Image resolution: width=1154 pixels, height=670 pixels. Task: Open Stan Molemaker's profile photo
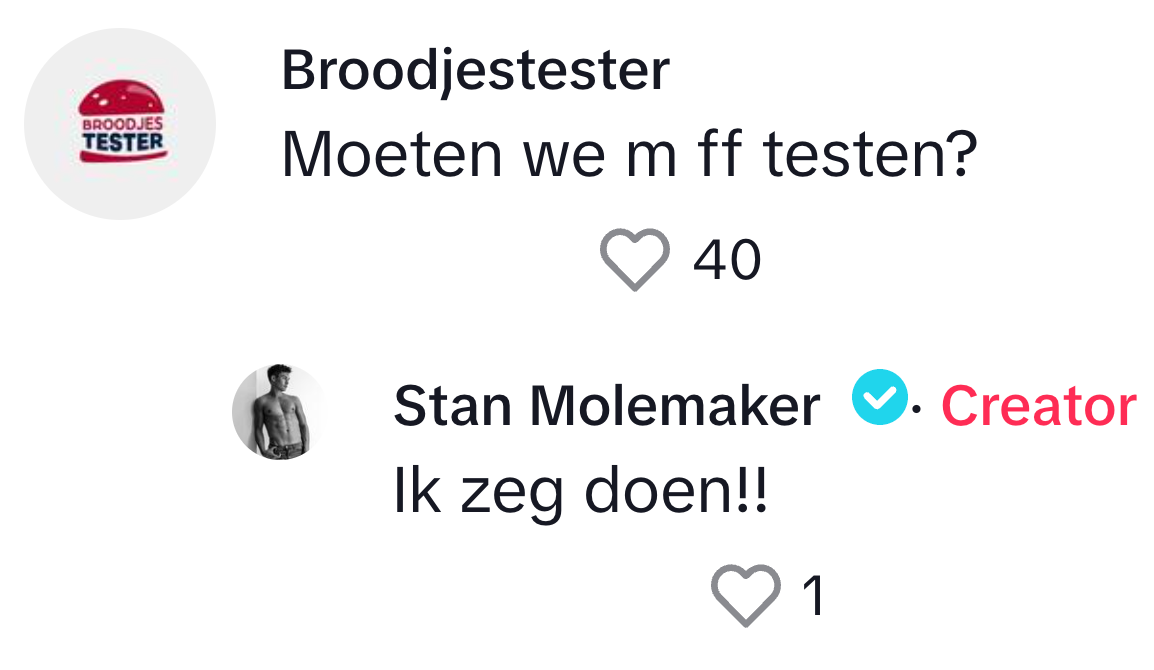tap(279, 412)
